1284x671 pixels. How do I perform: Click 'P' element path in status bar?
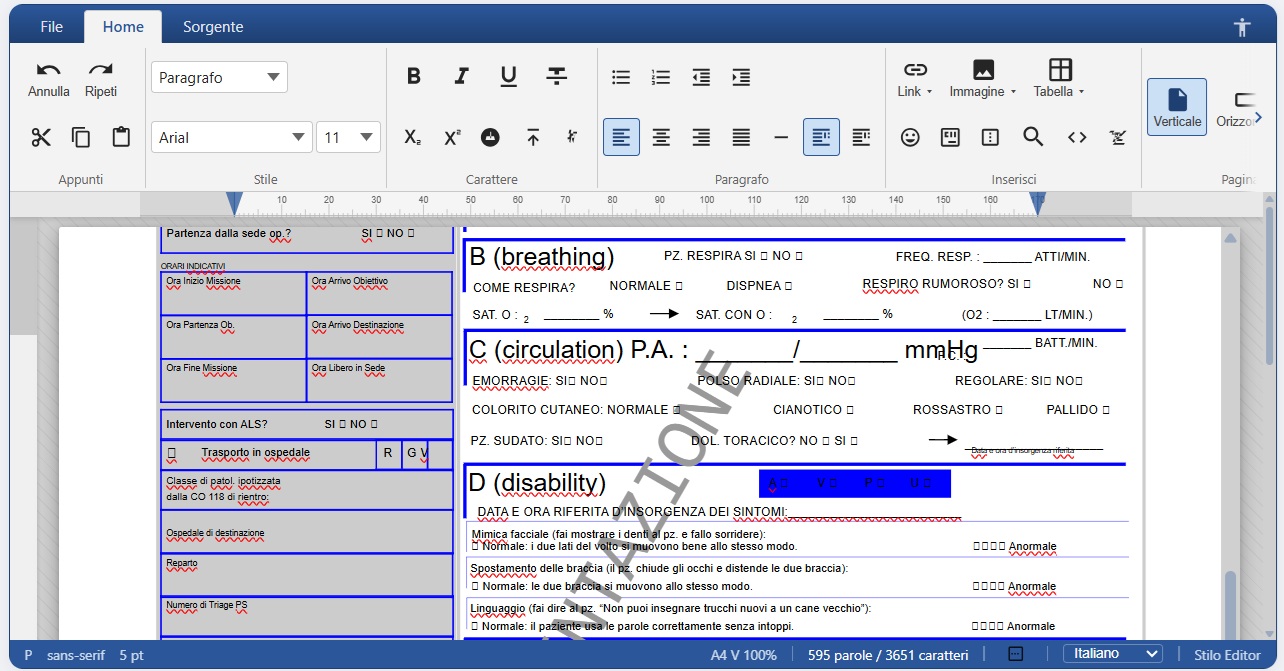[28, 655]
